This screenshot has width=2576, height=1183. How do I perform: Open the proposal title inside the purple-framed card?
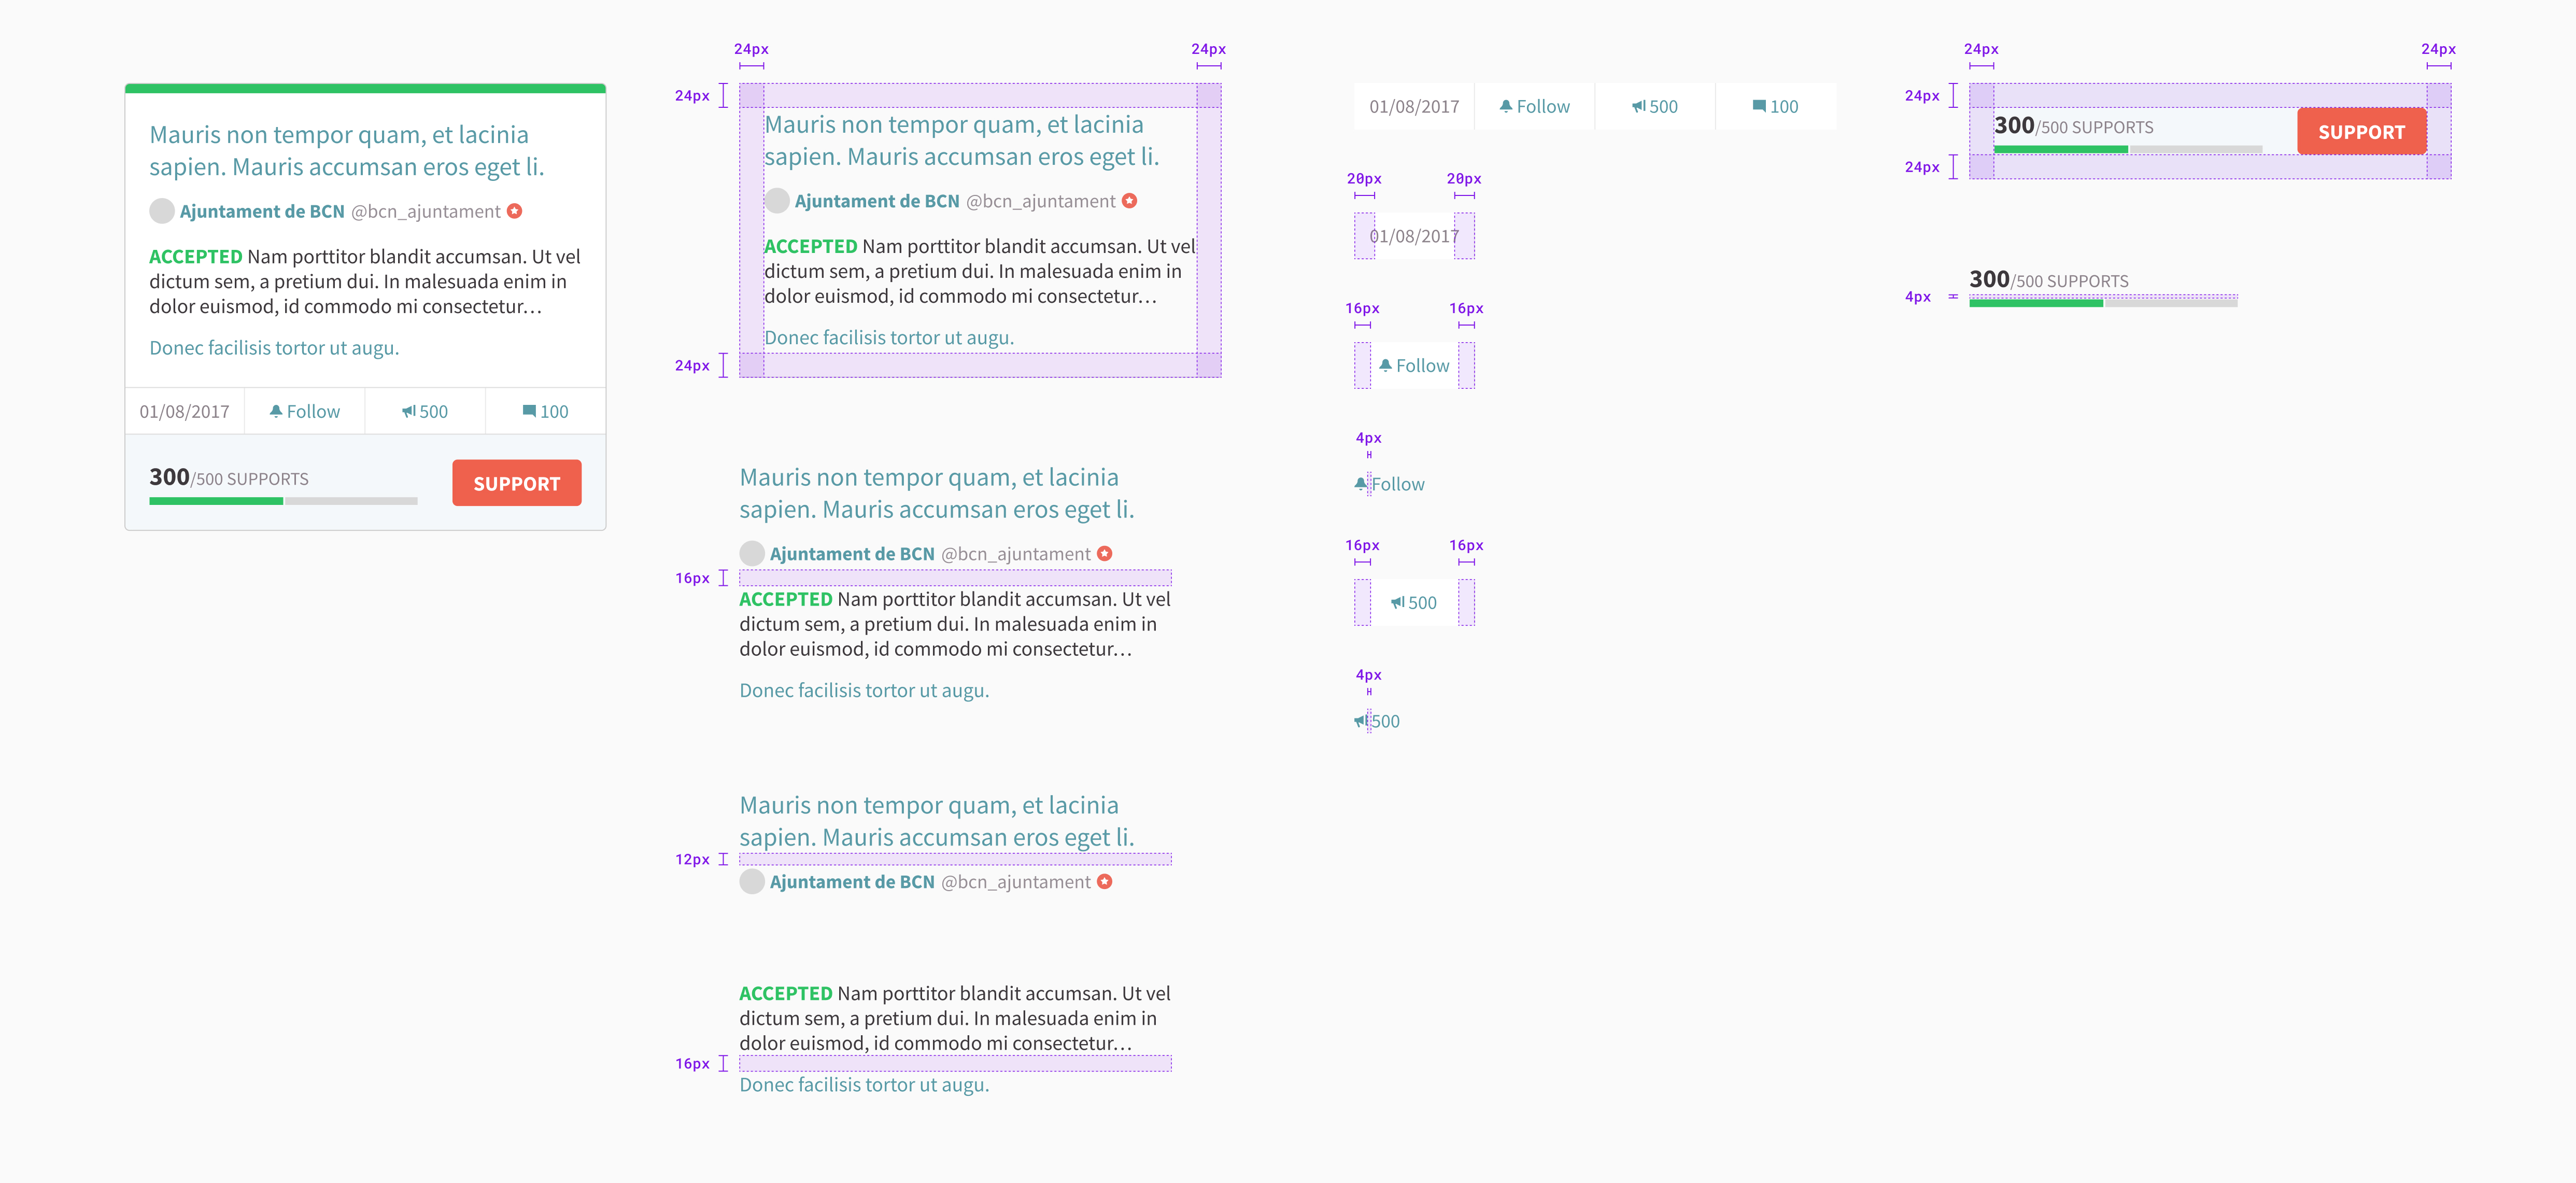[962, 141]
